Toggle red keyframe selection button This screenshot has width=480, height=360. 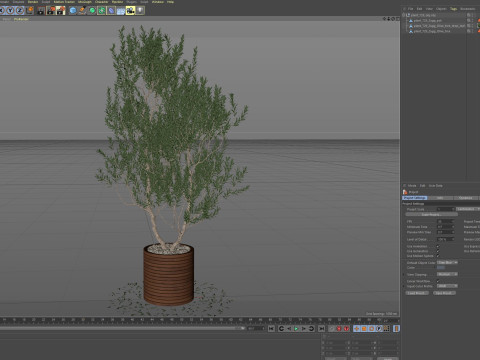pos(346,329)
